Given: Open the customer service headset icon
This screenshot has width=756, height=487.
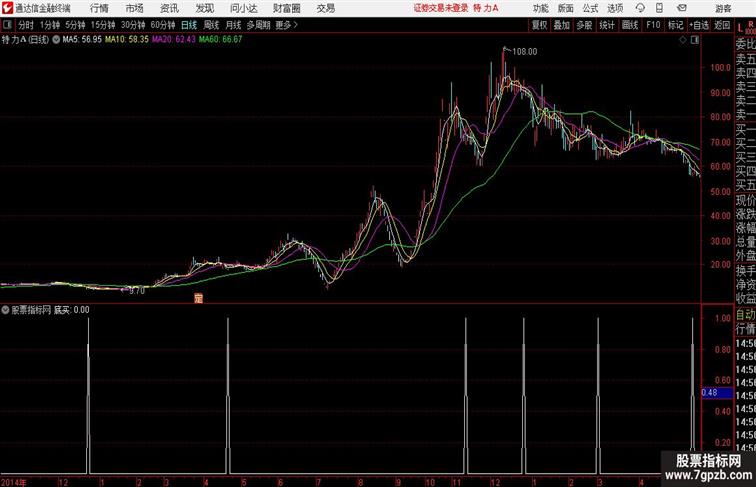Looking at the screenshot, I should [x=640, y=8].
